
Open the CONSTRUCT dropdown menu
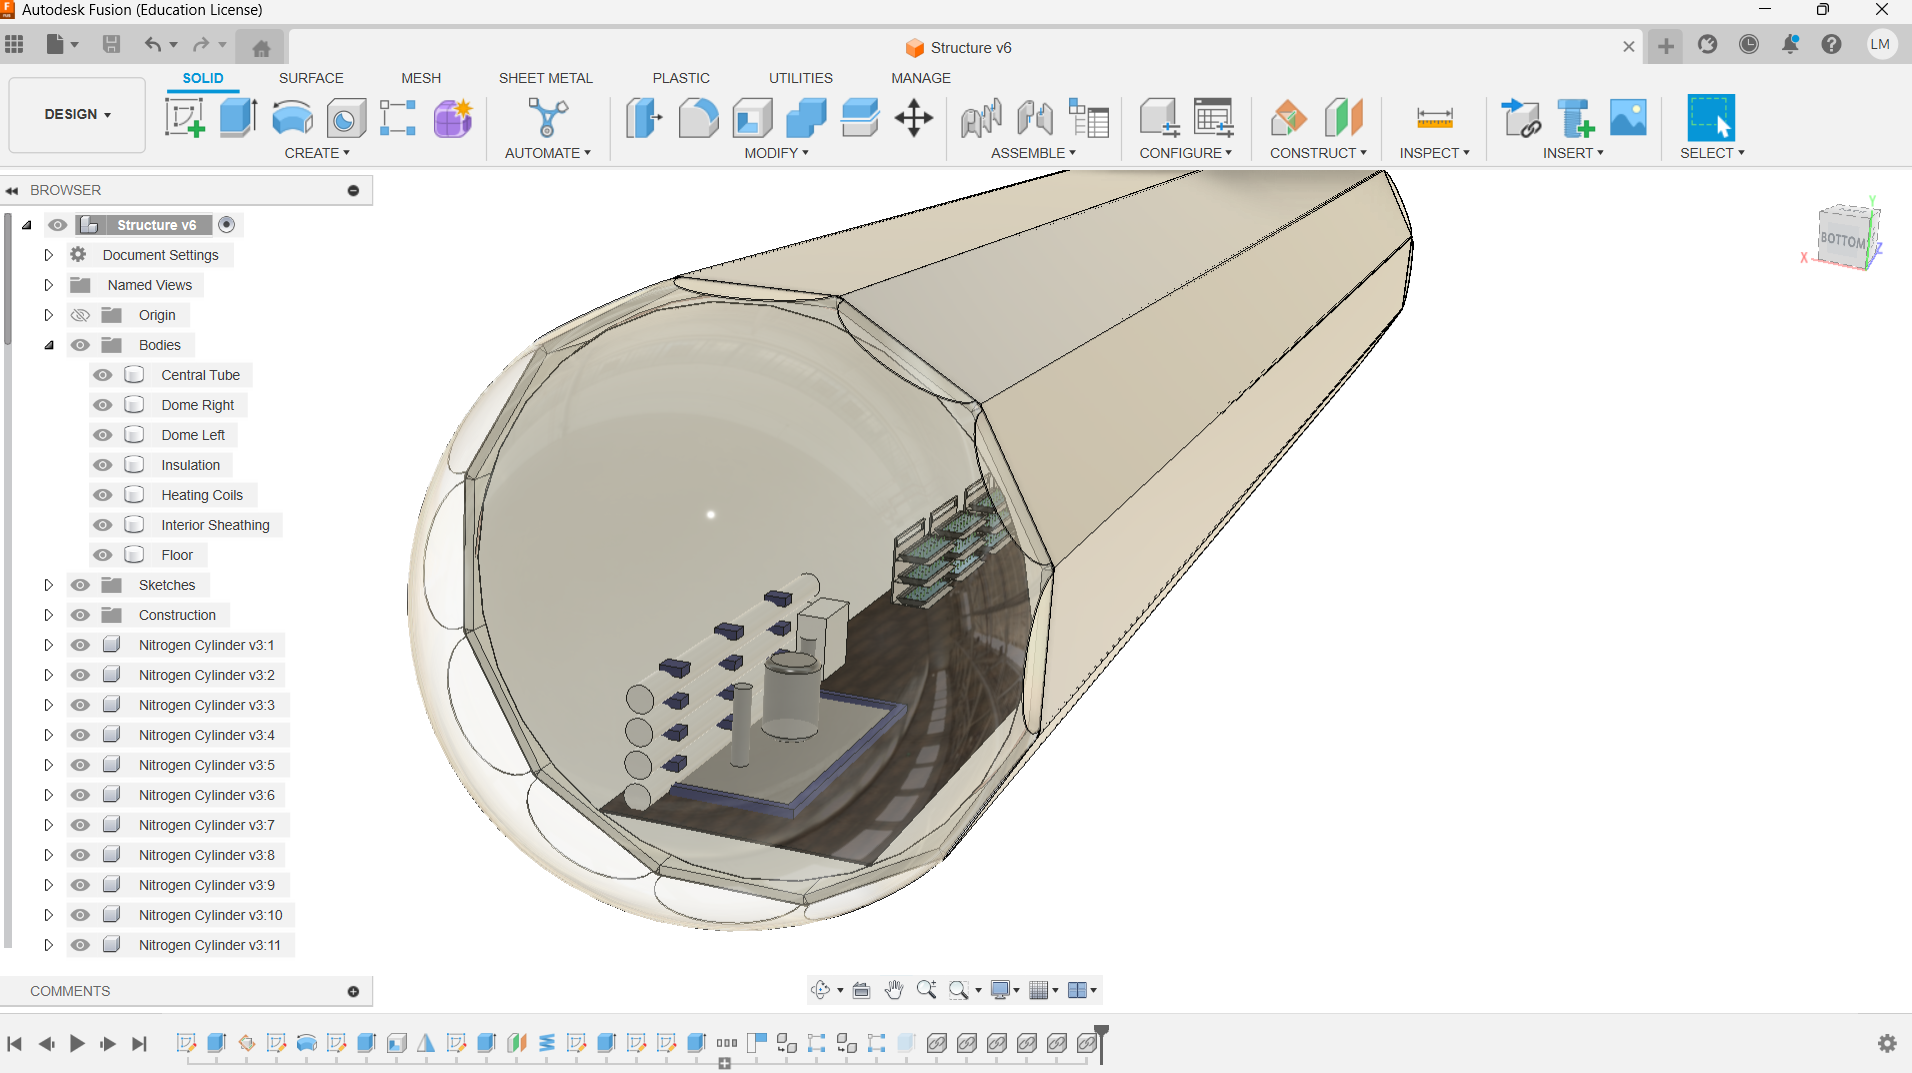[1318, 153]
